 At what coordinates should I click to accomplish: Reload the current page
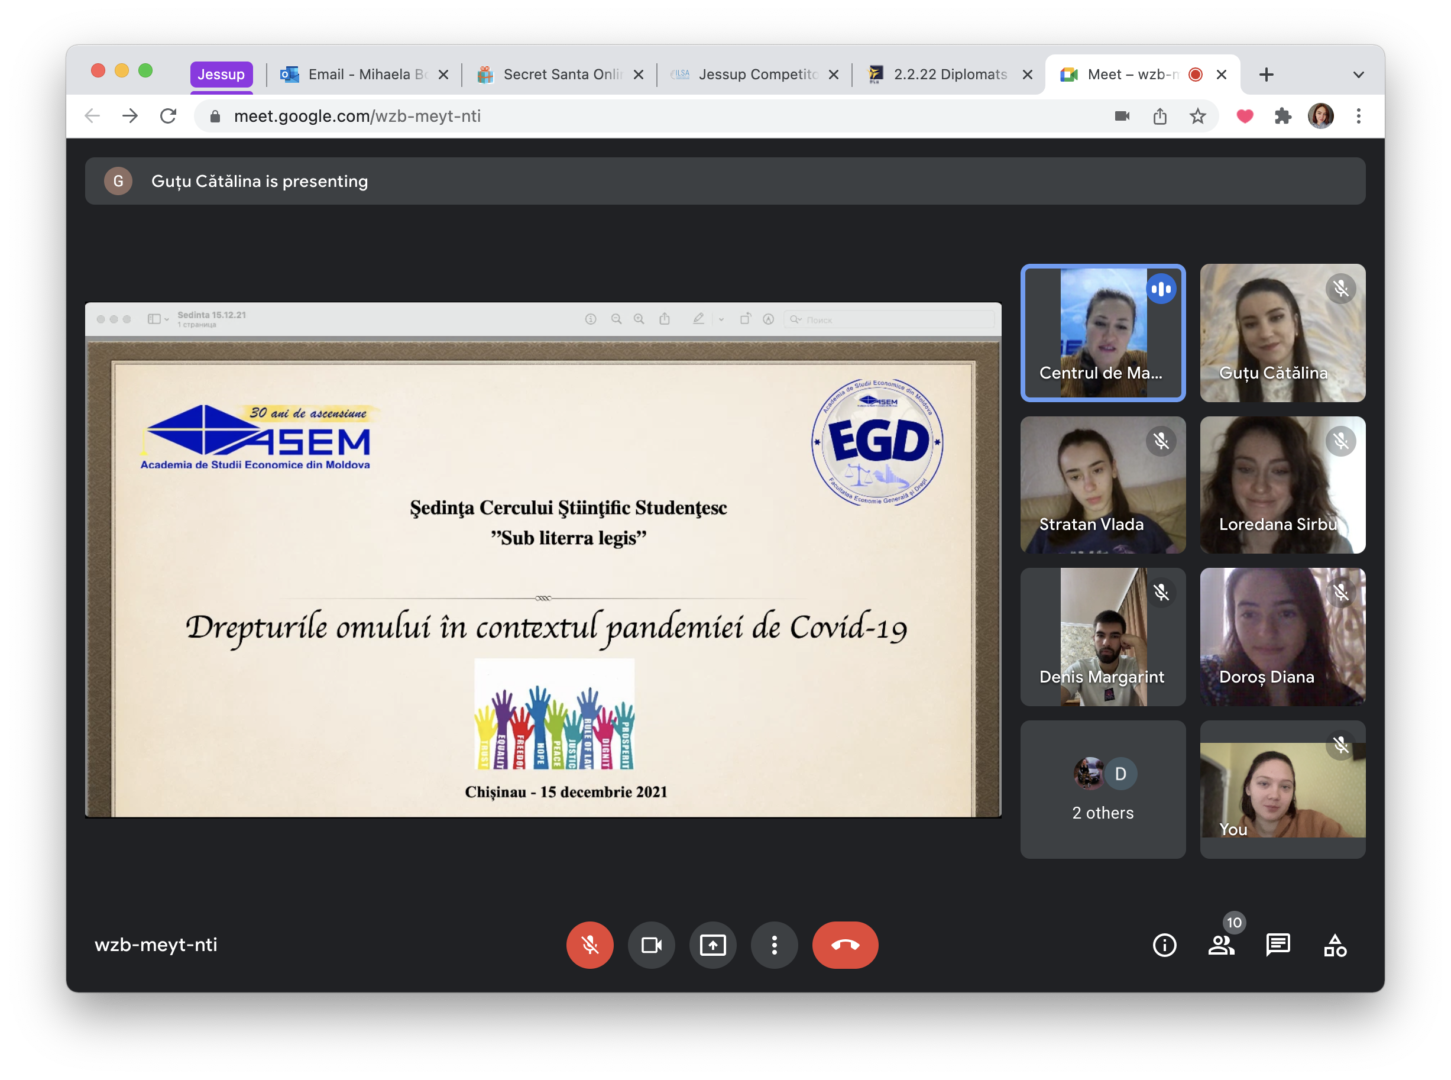click(168, 116)
